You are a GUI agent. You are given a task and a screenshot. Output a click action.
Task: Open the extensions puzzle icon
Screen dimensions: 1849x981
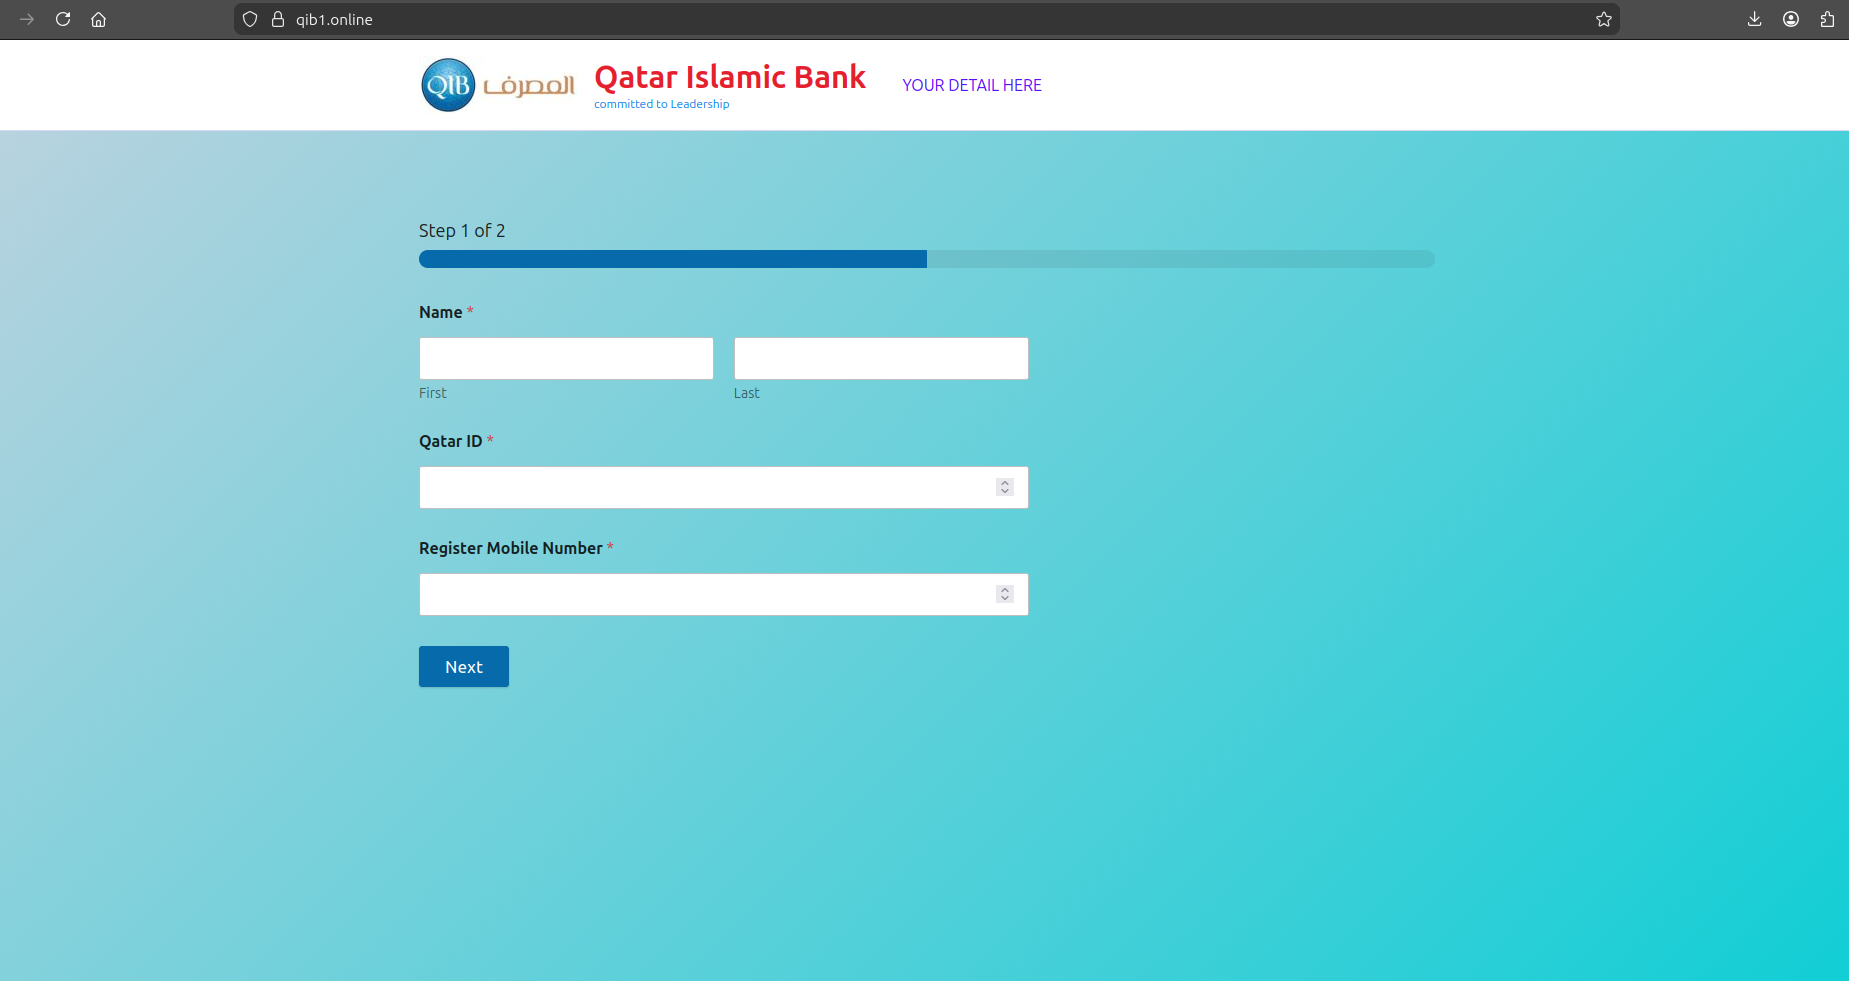pos(1827,19)
